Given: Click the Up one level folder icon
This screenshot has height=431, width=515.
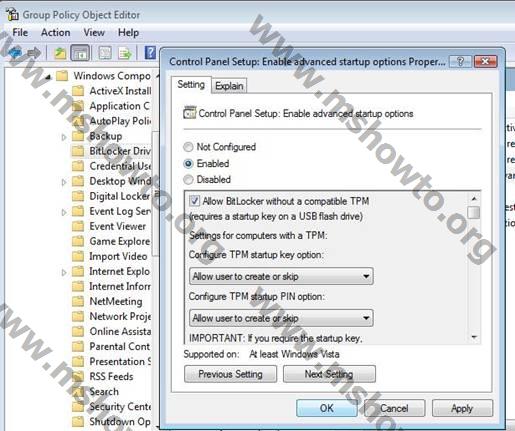Looking at the screenshot, I should click(60, 53).
